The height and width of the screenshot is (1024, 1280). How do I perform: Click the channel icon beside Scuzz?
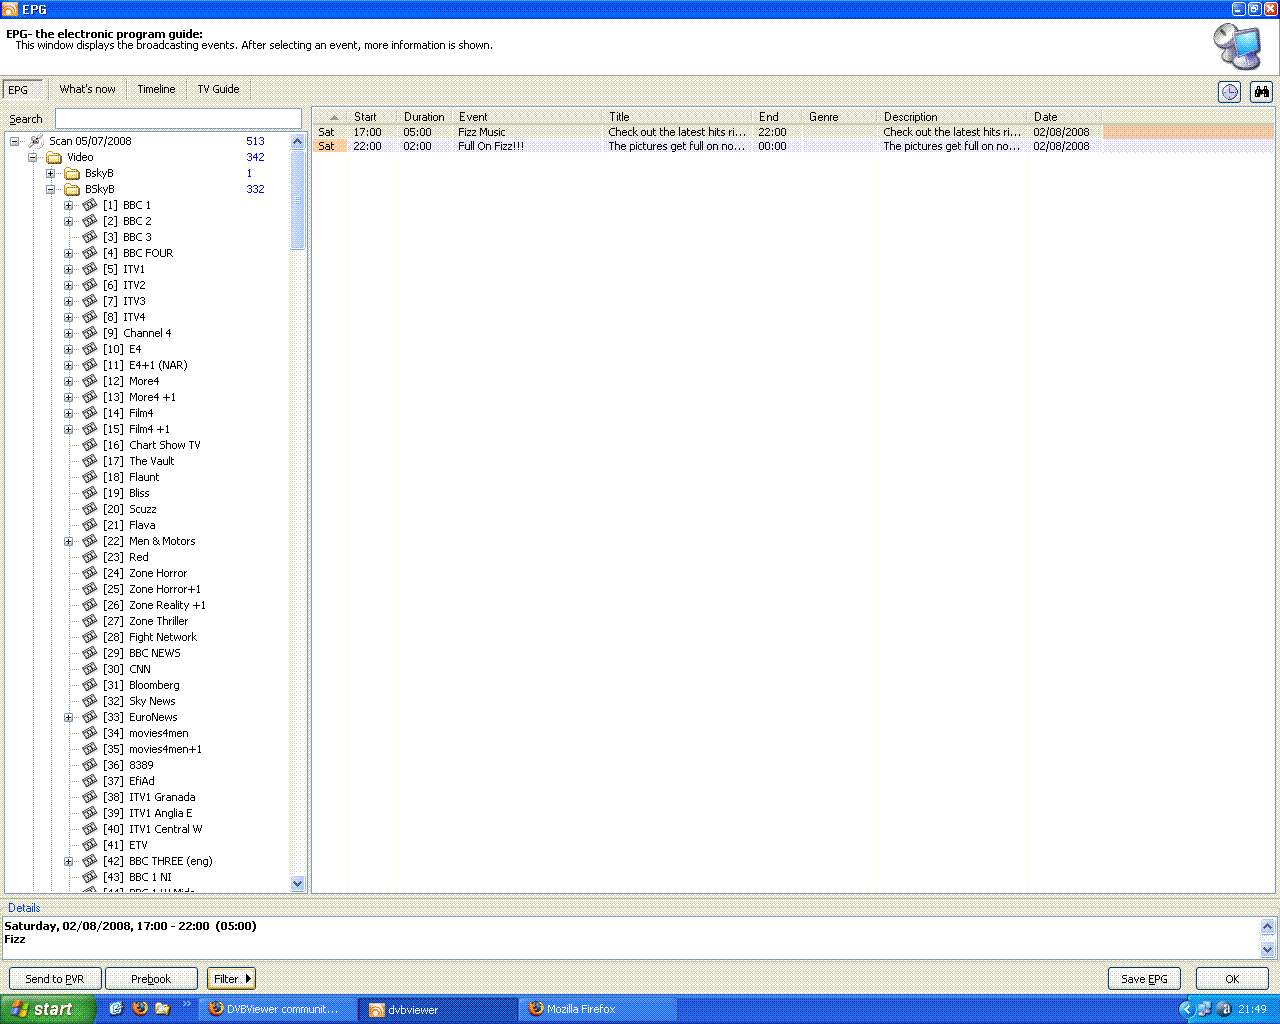(x=90, y=509)
